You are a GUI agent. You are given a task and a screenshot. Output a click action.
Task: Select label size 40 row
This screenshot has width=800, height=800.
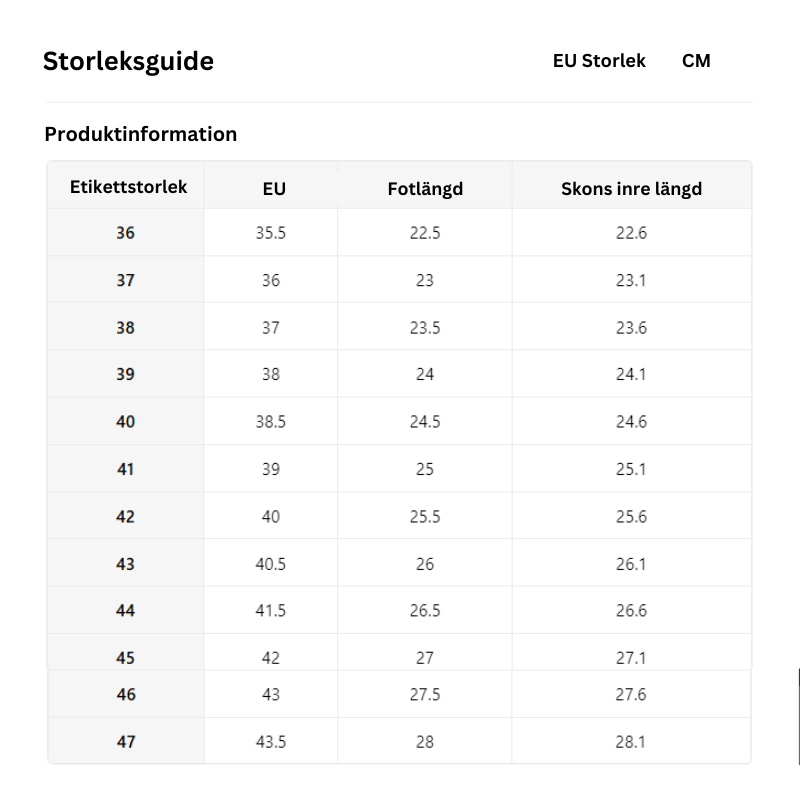399,421
